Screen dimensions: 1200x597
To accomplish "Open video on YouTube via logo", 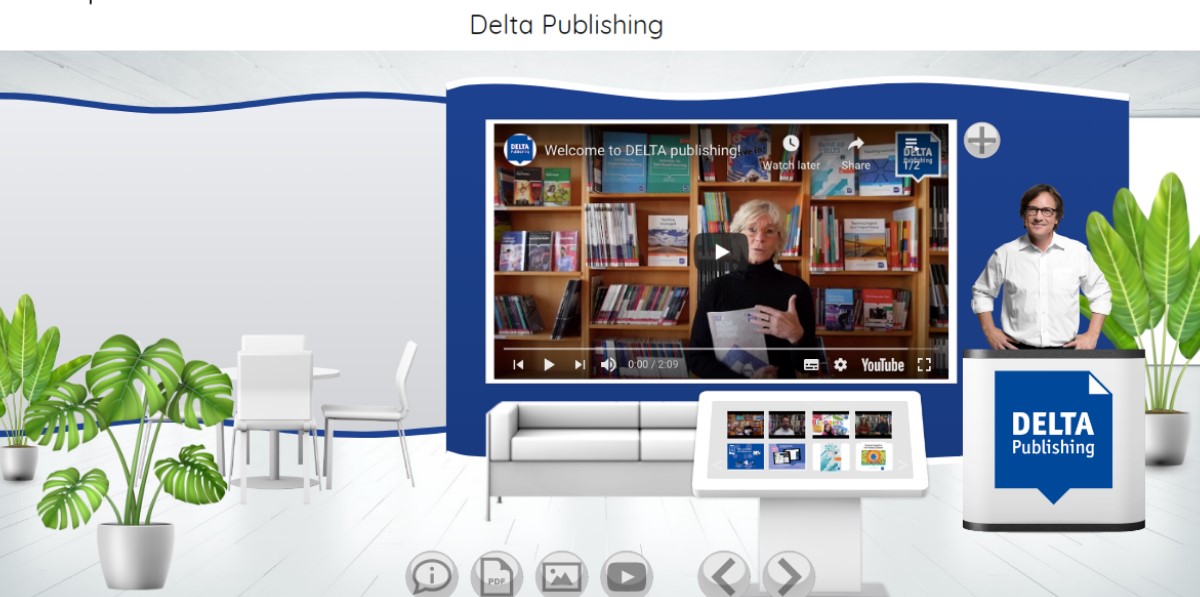I will coord(882,365).
